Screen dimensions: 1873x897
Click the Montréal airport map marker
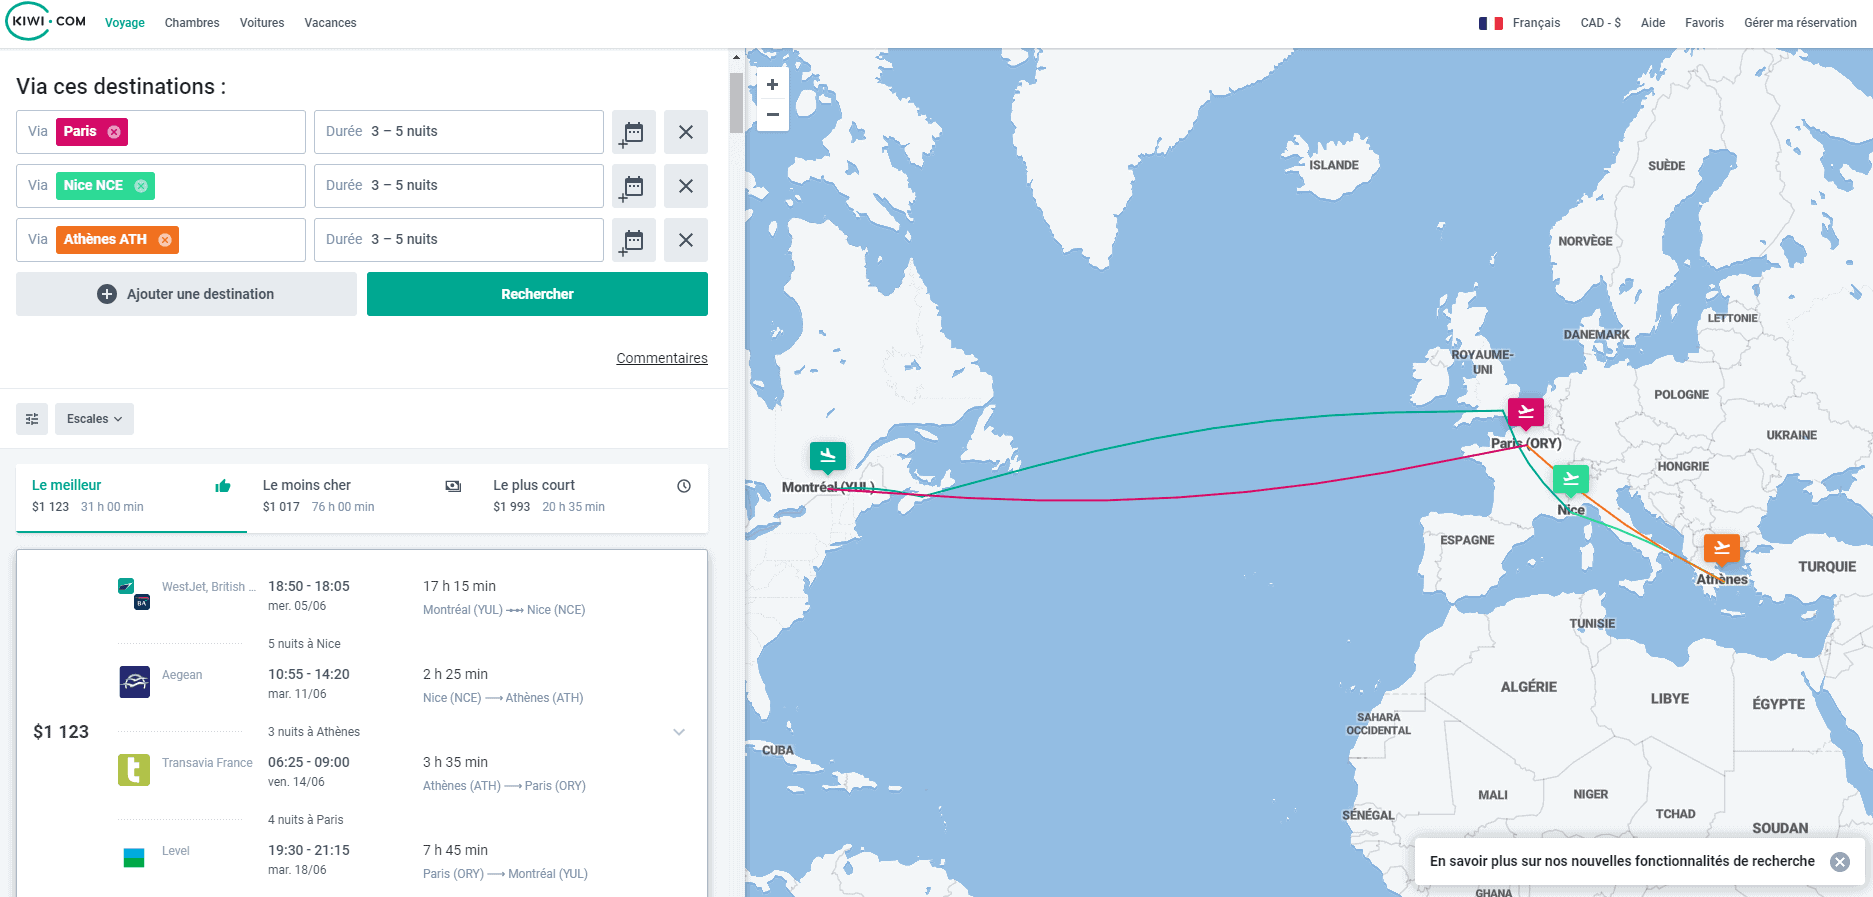827,456
